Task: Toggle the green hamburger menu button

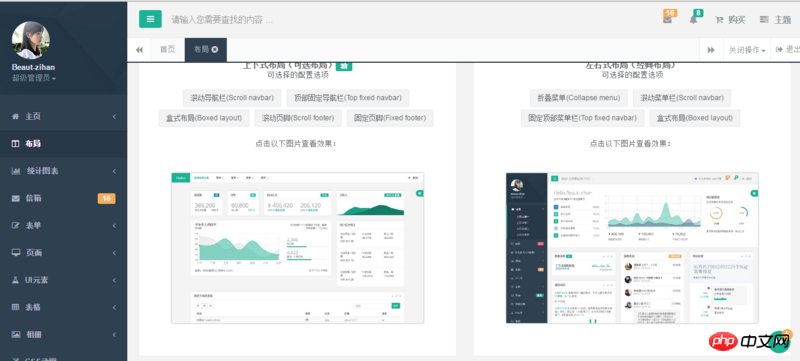Action: click(150, 19)
